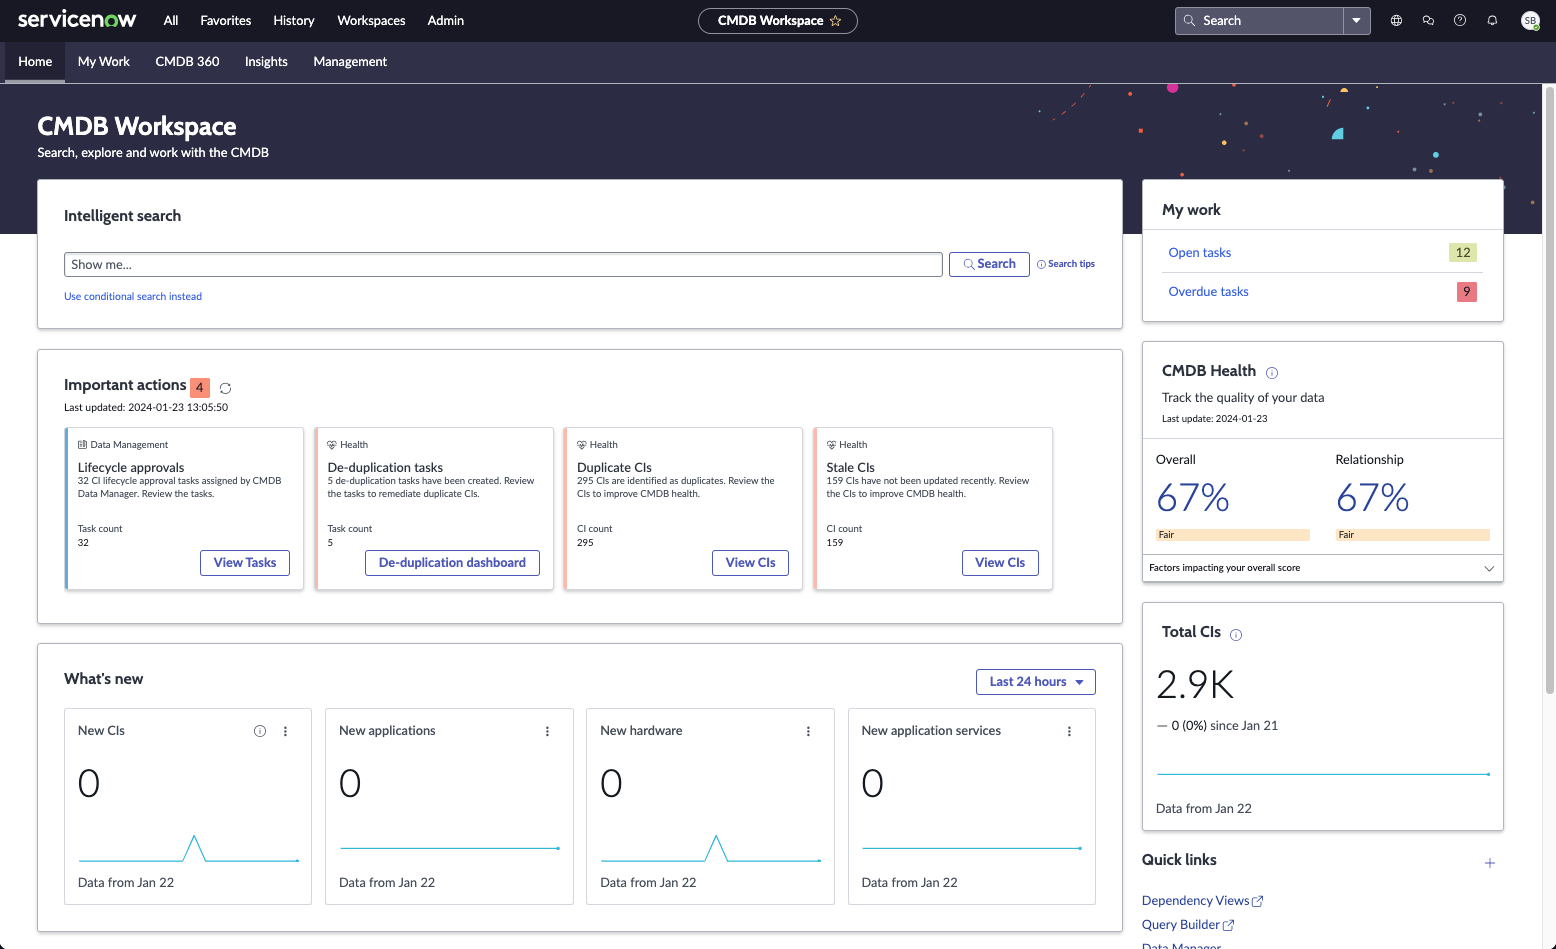
Task: Click the help question mark icon
Action: (1460, 20)
